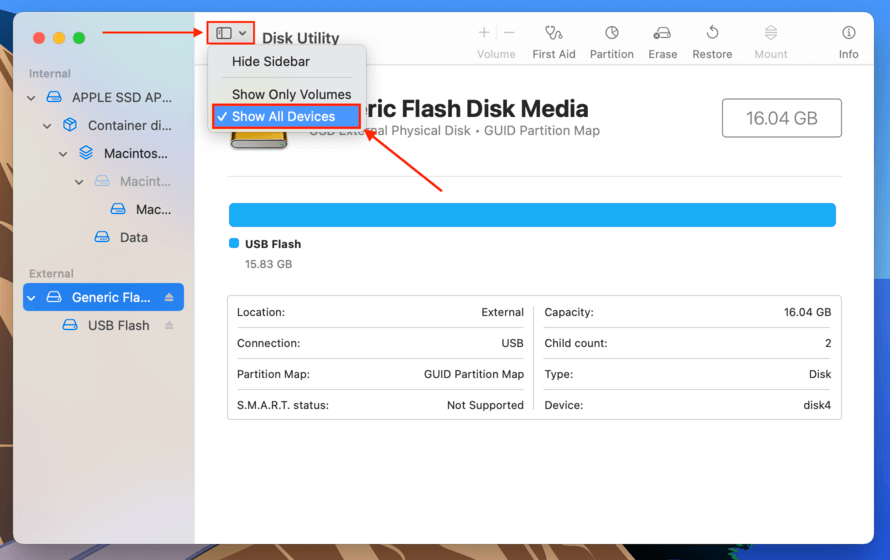Image resolution: width=890 pixels, height=560 pixels.
Task: Click the red close window button
Action: [x=39, y=38]
